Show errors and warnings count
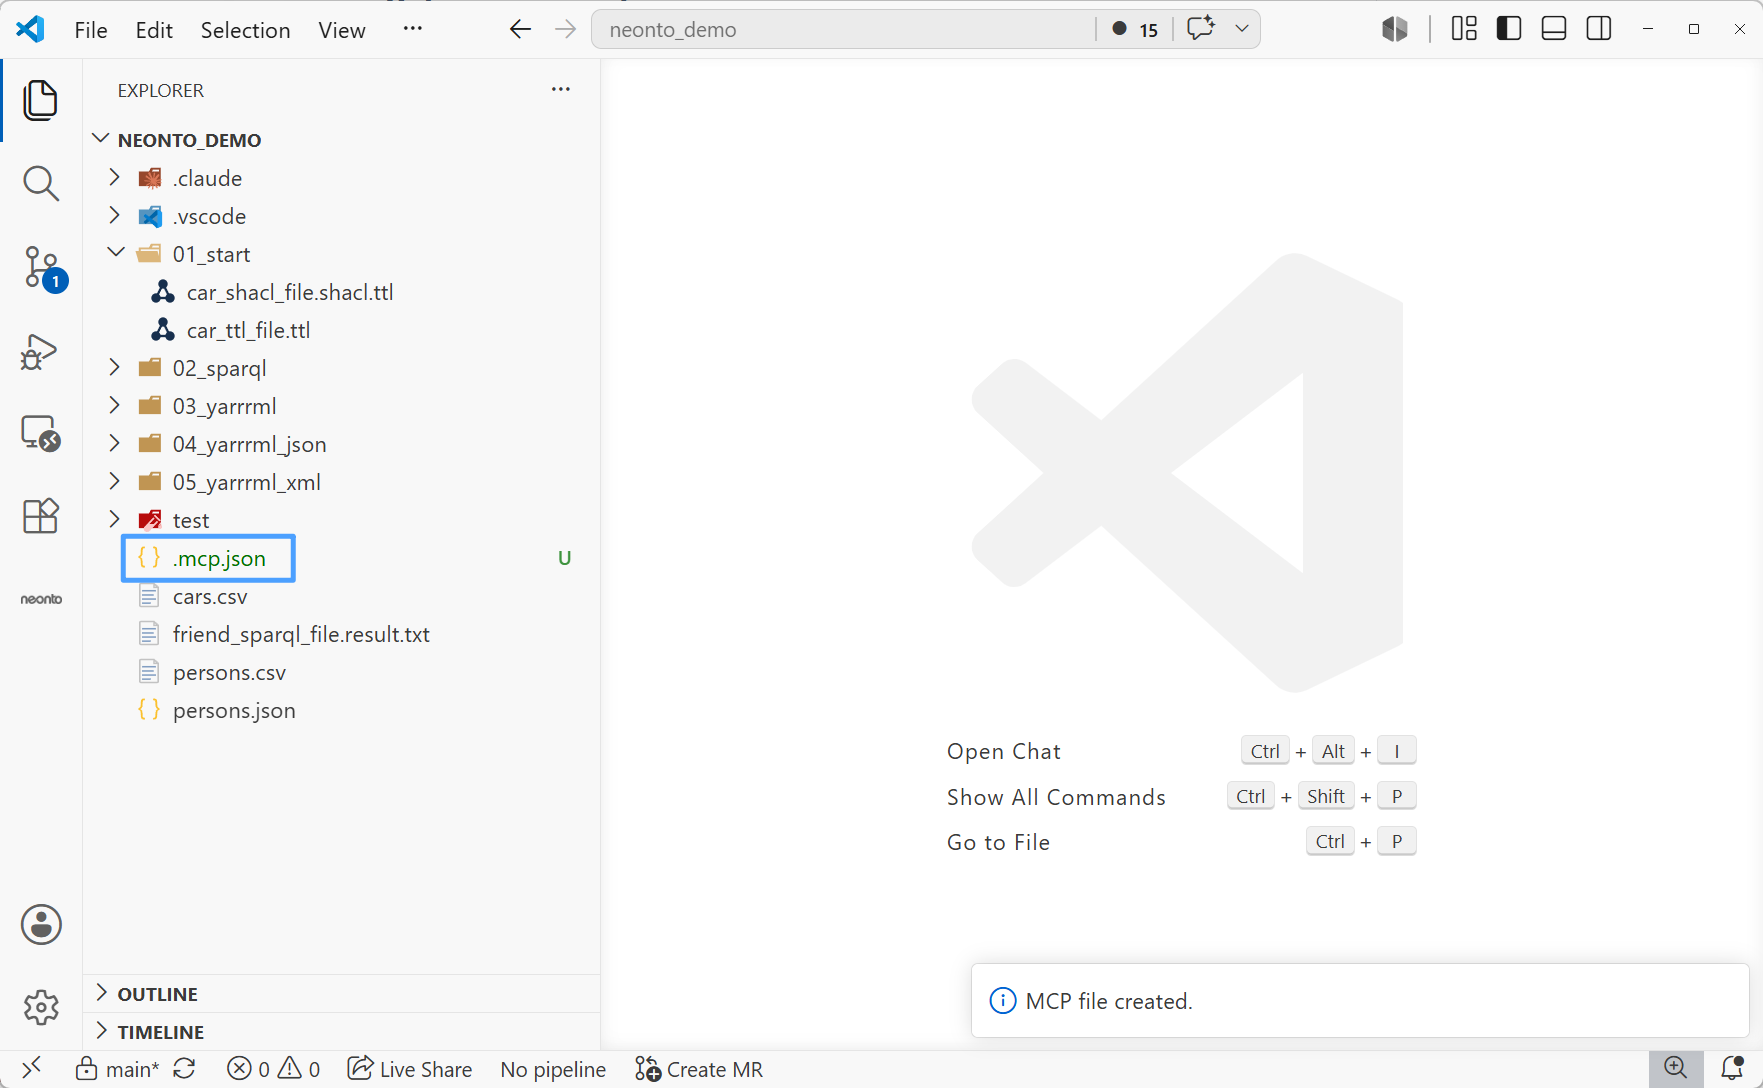Viewport: 1763px width, 1088px height. click(274, 1069)
